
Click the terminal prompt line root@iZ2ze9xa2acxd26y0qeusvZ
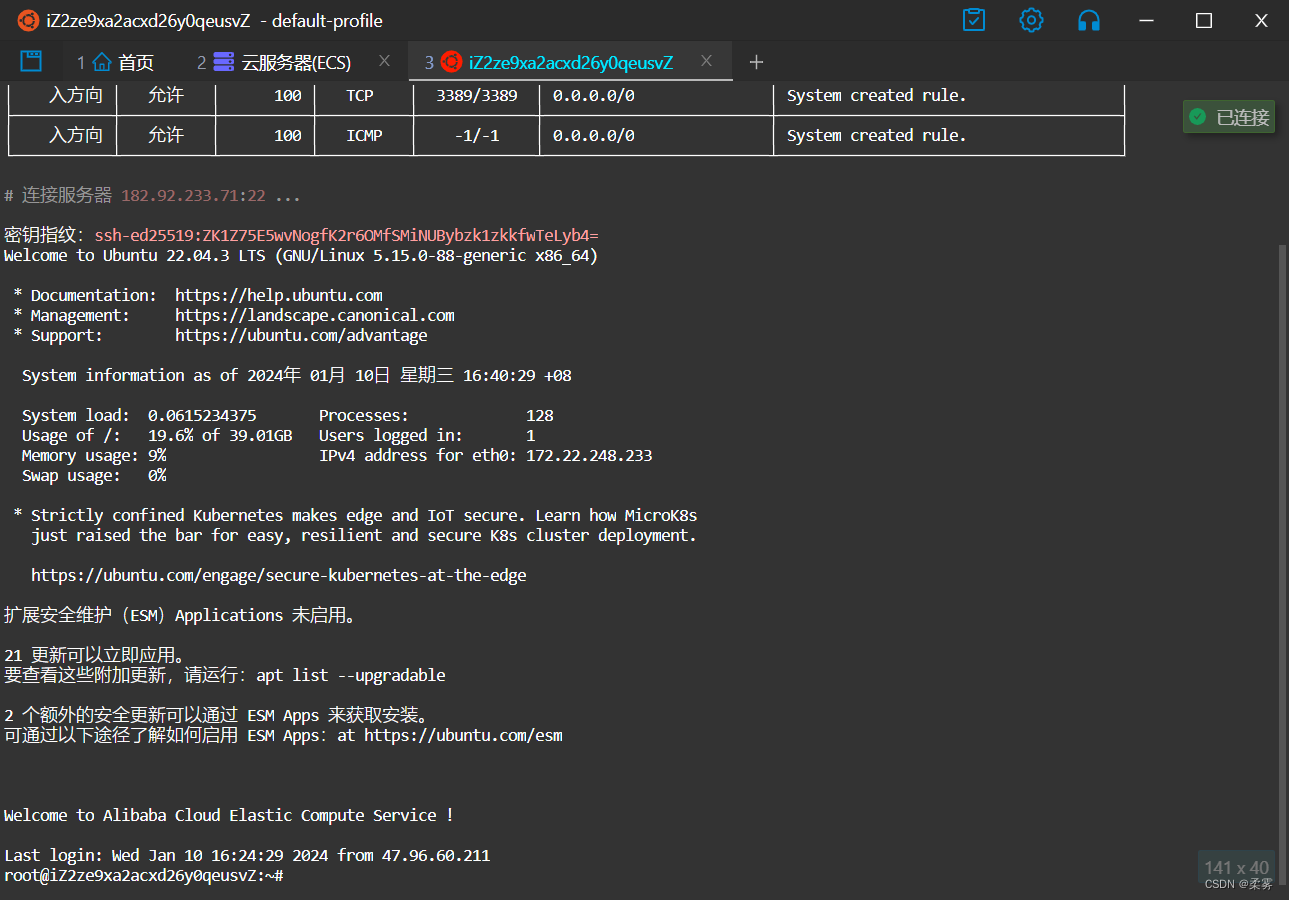click(x=144, y=876)
